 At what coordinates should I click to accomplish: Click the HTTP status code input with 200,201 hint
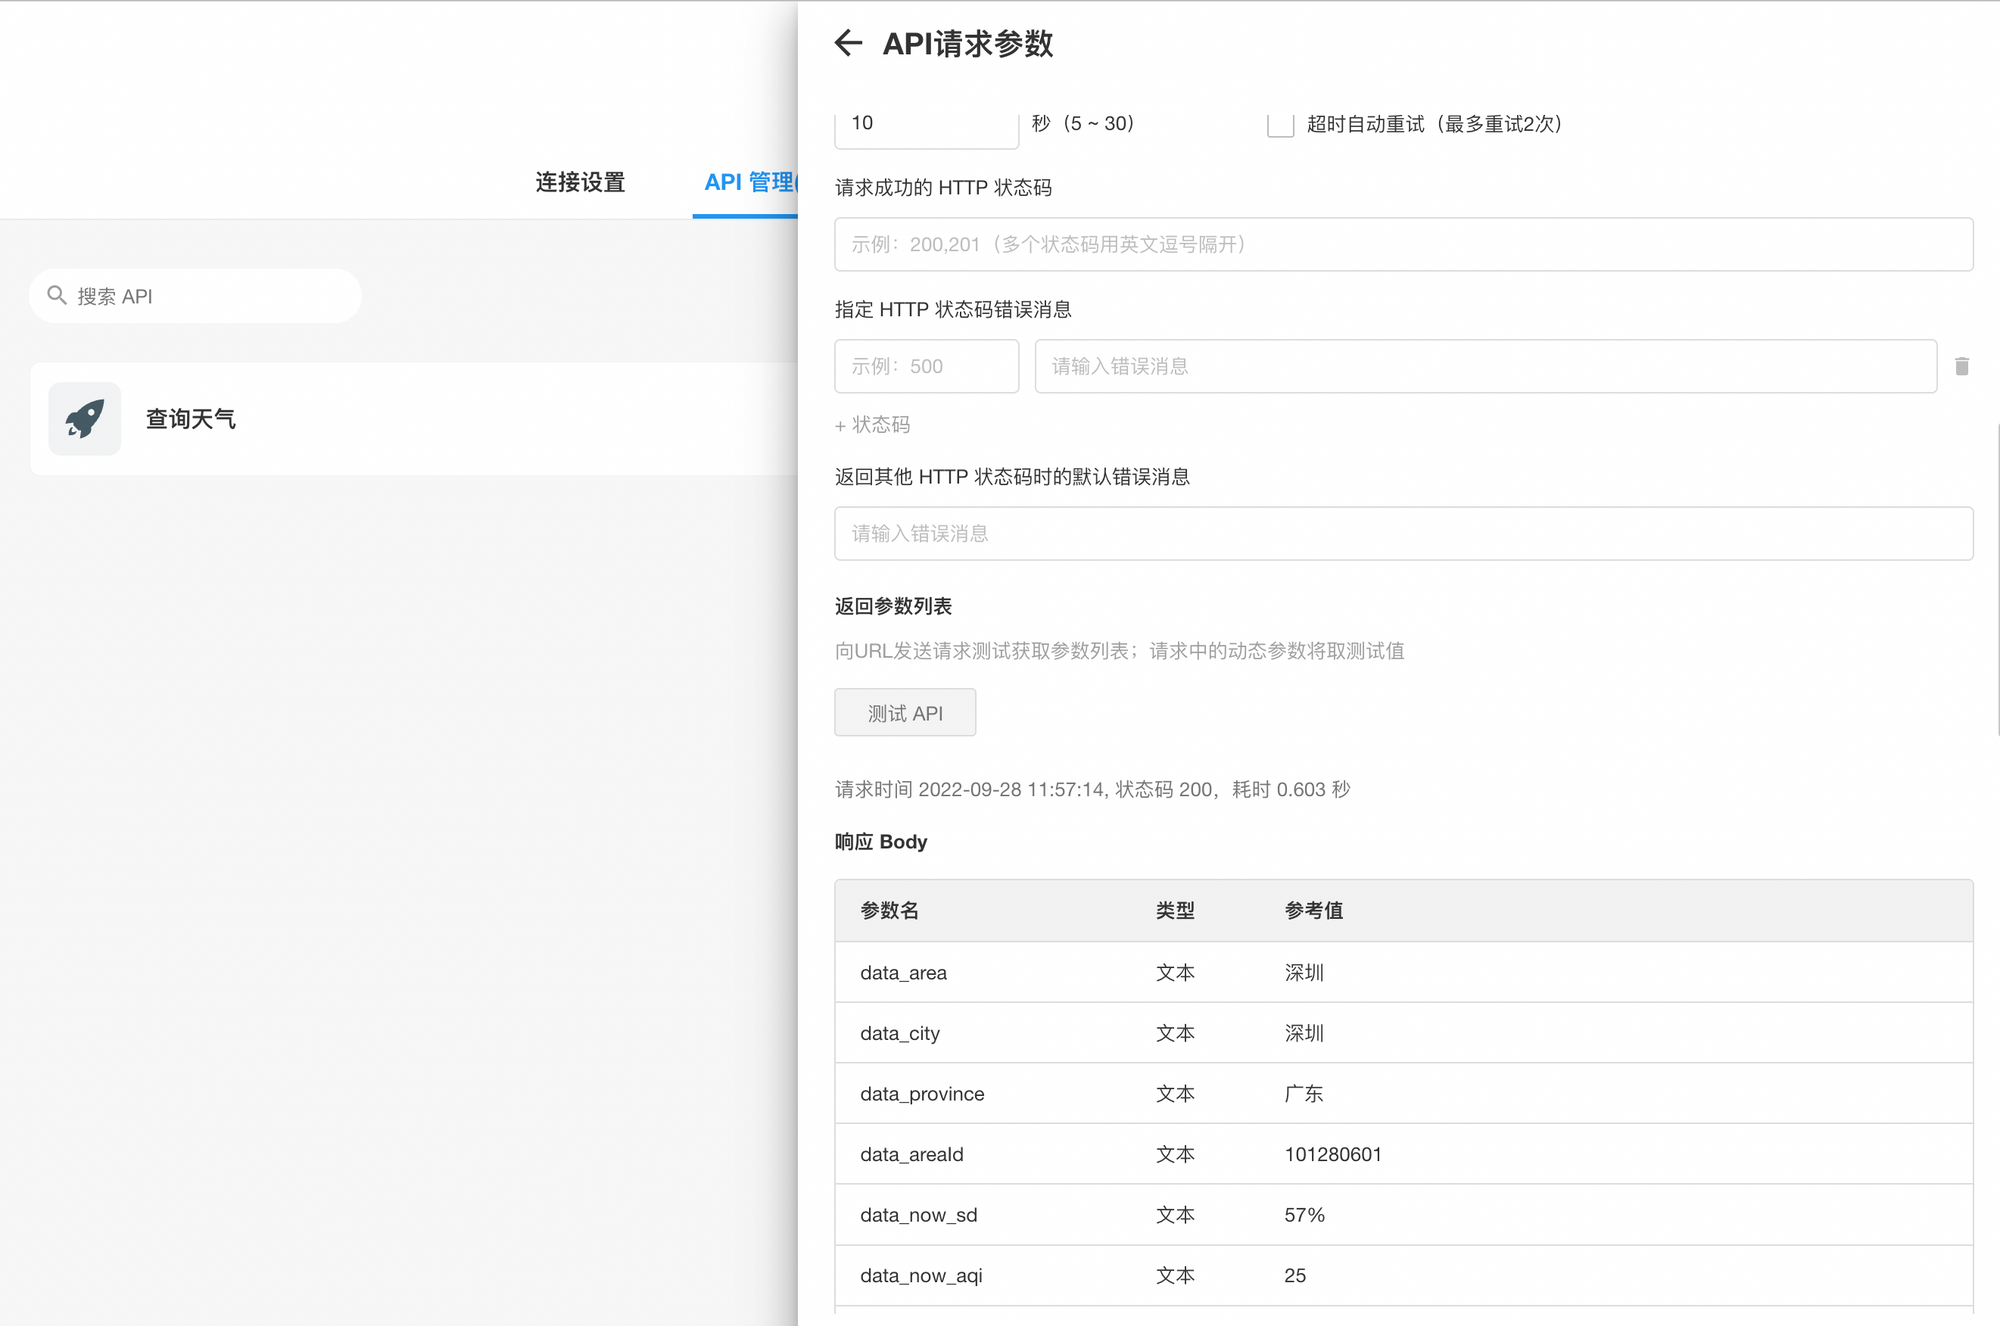tap(1403, 244)
